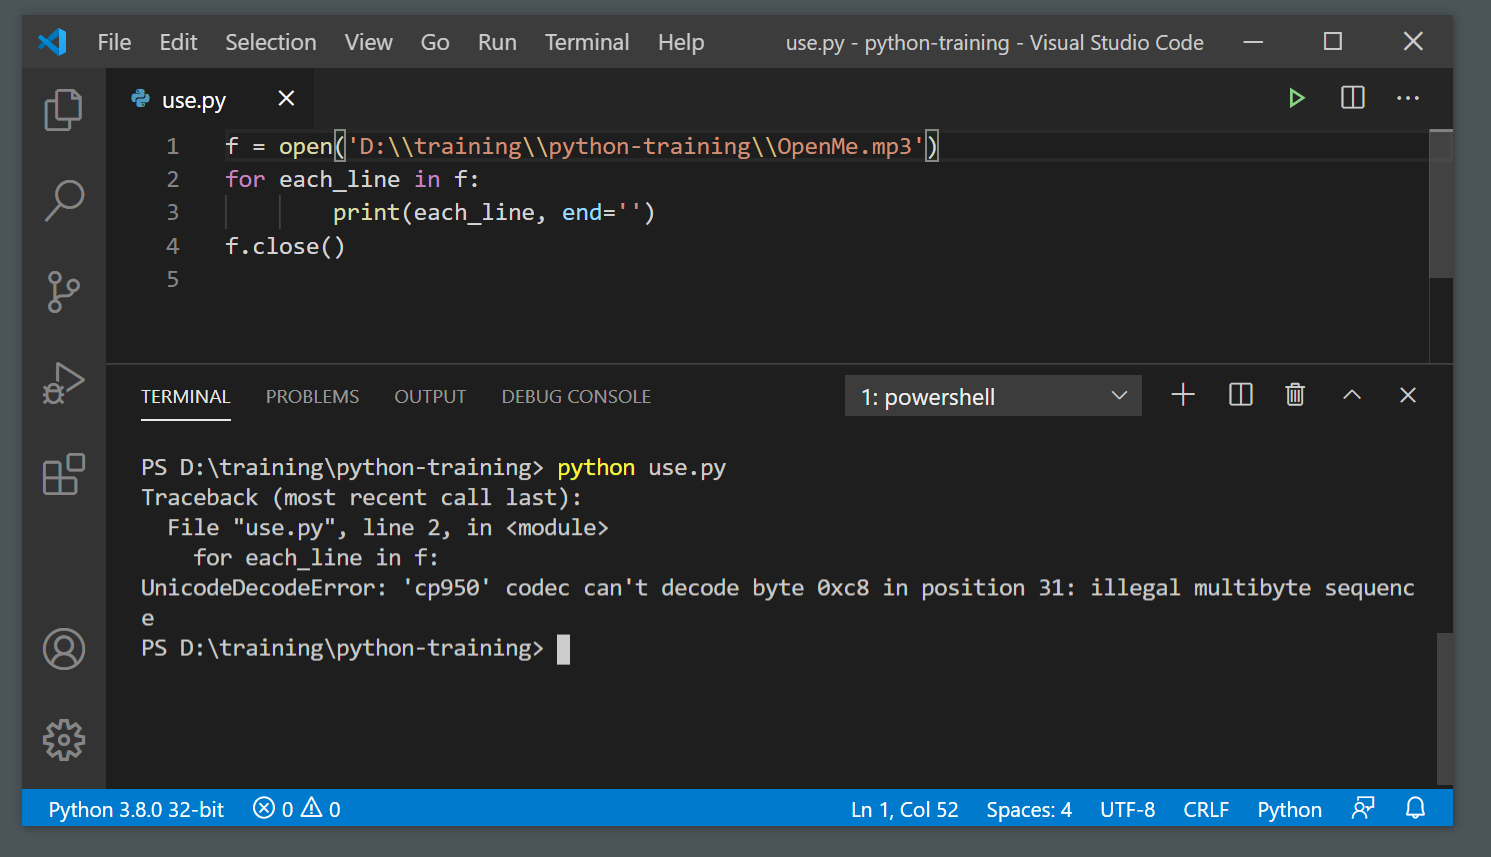Open the powershell terminal selector dropdown
The width and height of the screenshot is (1491, 857).
[993, 396]
